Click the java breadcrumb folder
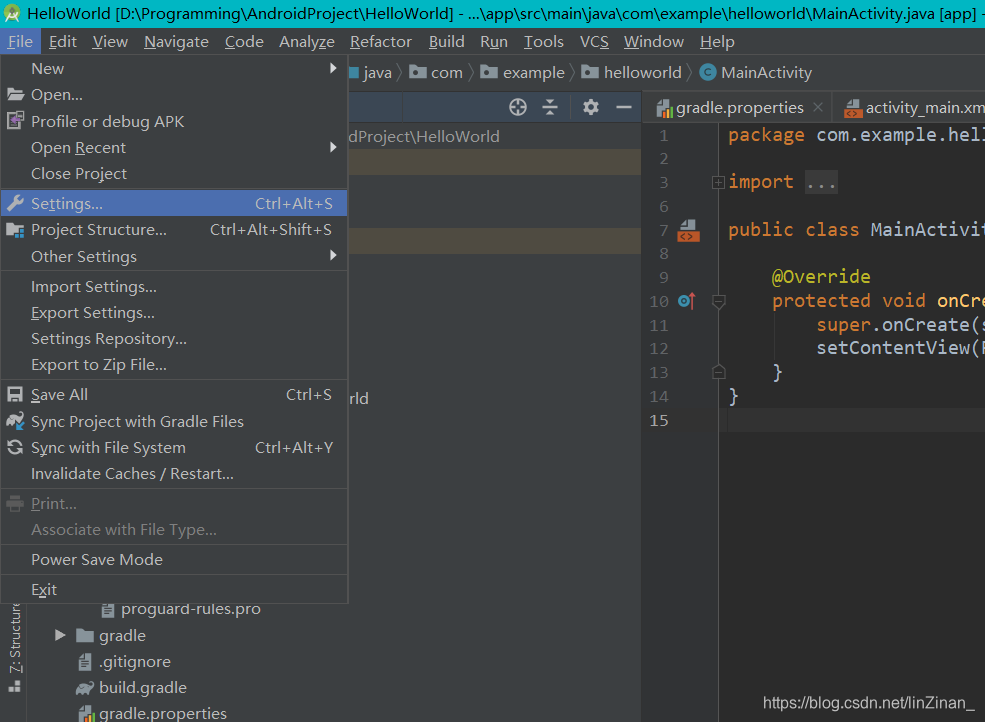985x722 pixels. (x=370, y=73)
